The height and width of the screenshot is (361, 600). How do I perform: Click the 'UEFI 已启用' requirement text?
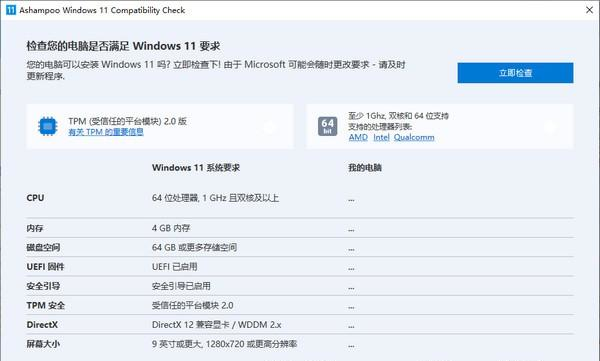(174, 266)
